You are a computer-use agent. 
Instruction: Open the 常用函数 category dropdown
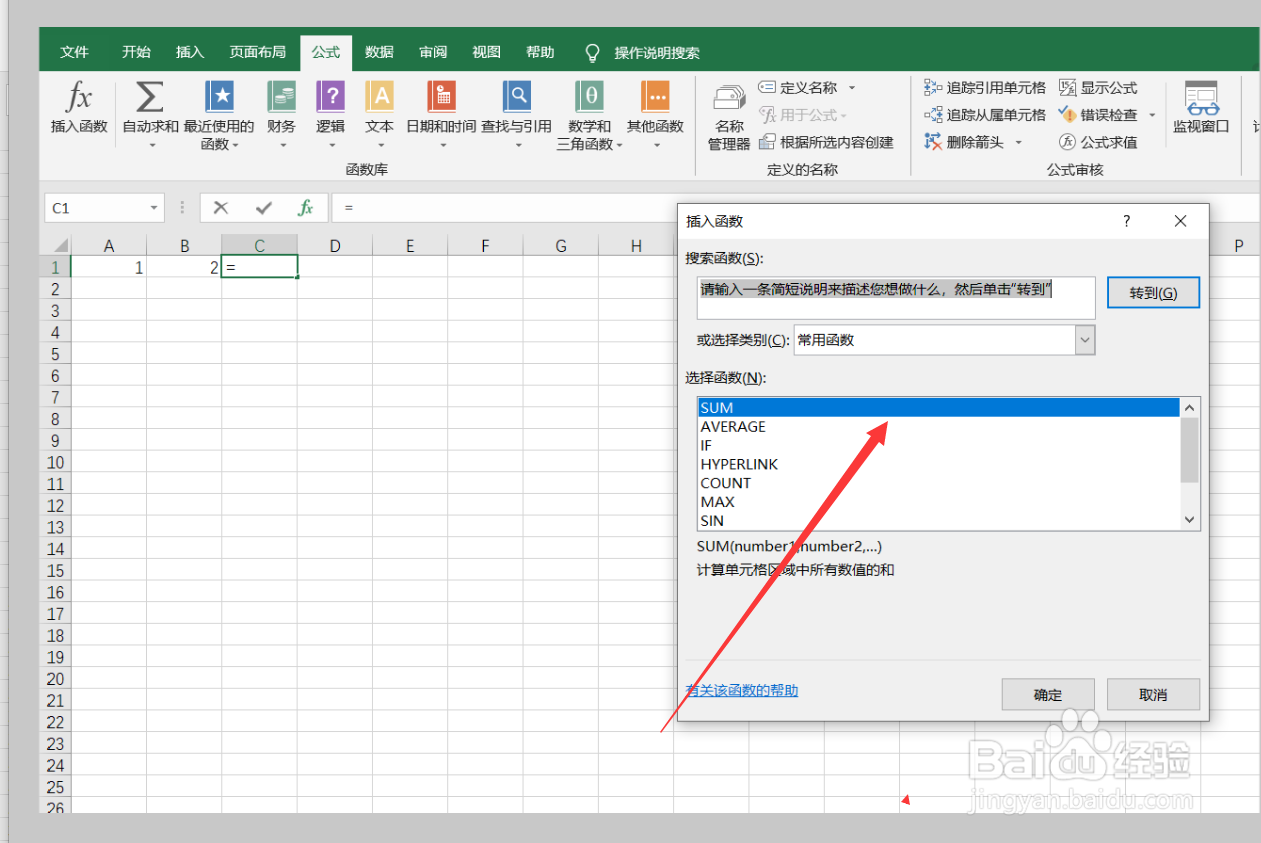pyautogui.click(x=1084, y=340)
